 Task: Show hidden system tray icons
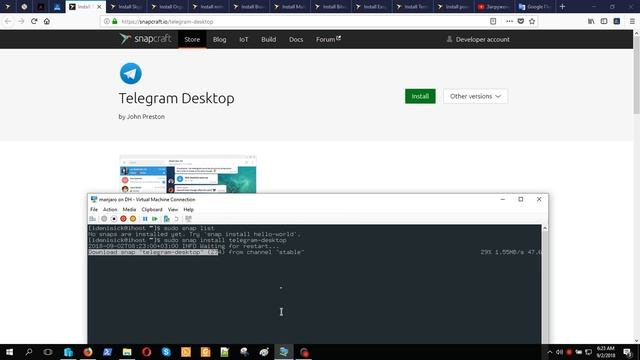(x=550, y=352)
